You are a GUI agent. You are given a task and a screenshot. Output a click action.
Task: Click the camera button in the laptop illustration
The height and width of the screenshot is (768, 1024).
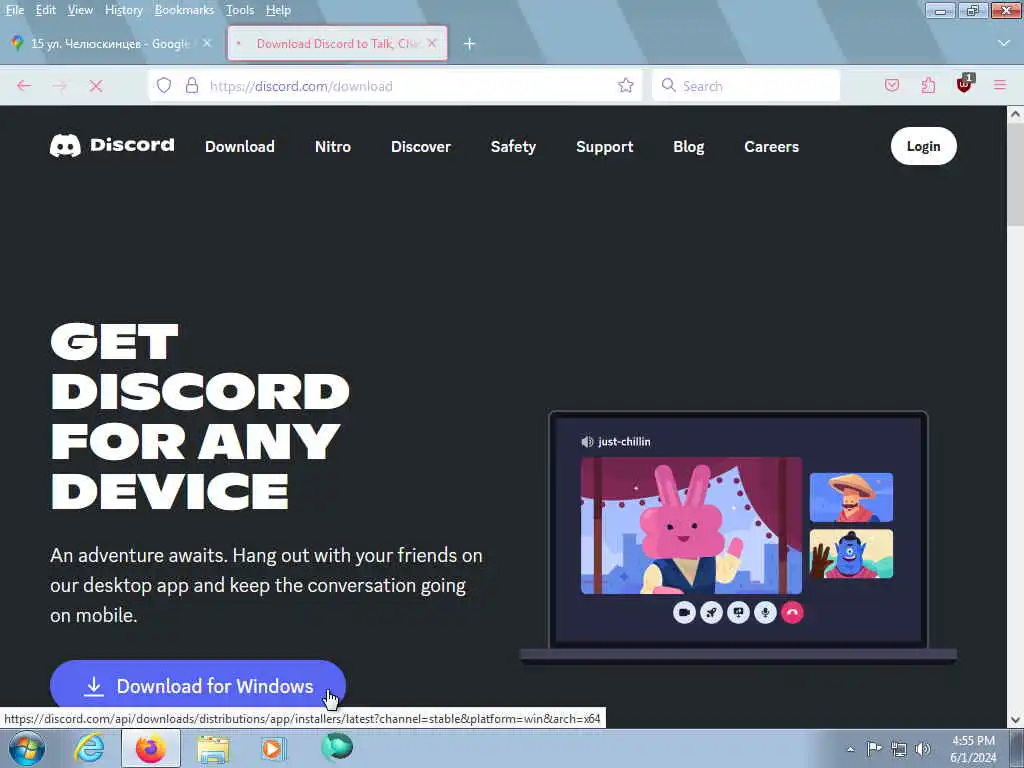pos(684,613)
